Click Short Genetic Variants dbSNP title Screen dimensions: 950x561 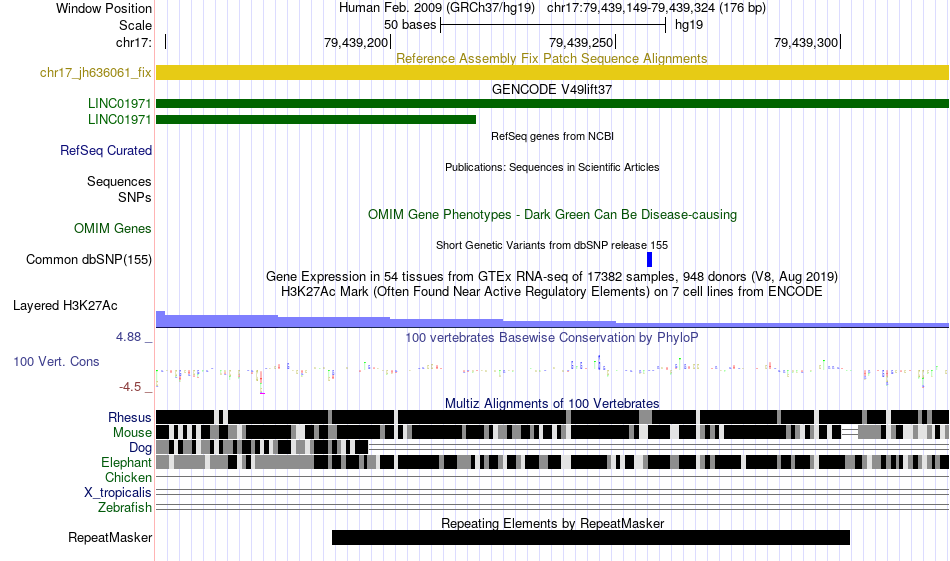pyautogui.click(x=552, y=245)
